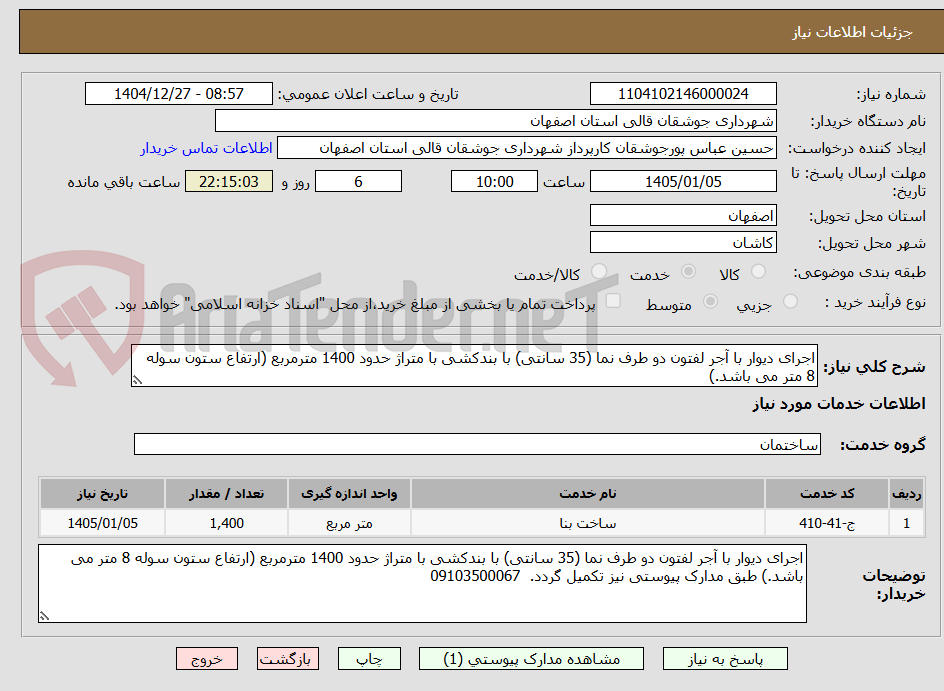Click the شماره نیاز number field

[683, 94]
